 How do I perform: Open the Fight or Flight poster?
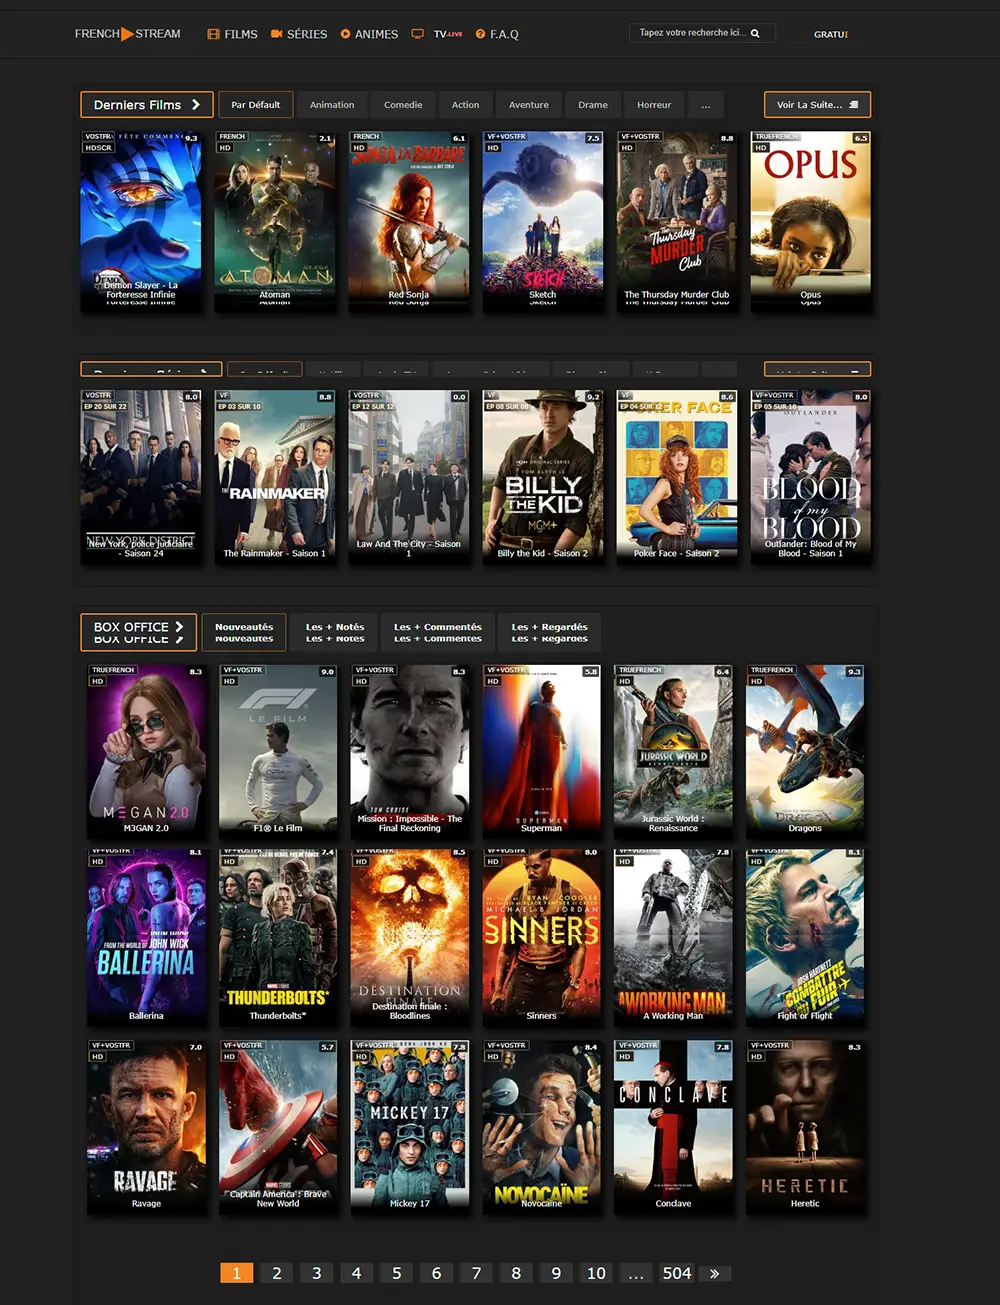point(805,937)
